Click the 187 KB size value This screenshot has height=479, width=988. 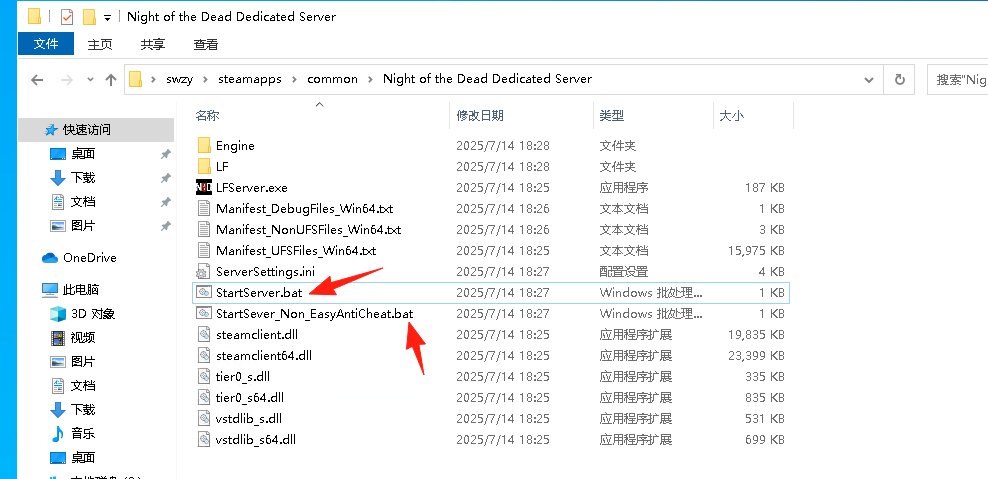[764, 187]
